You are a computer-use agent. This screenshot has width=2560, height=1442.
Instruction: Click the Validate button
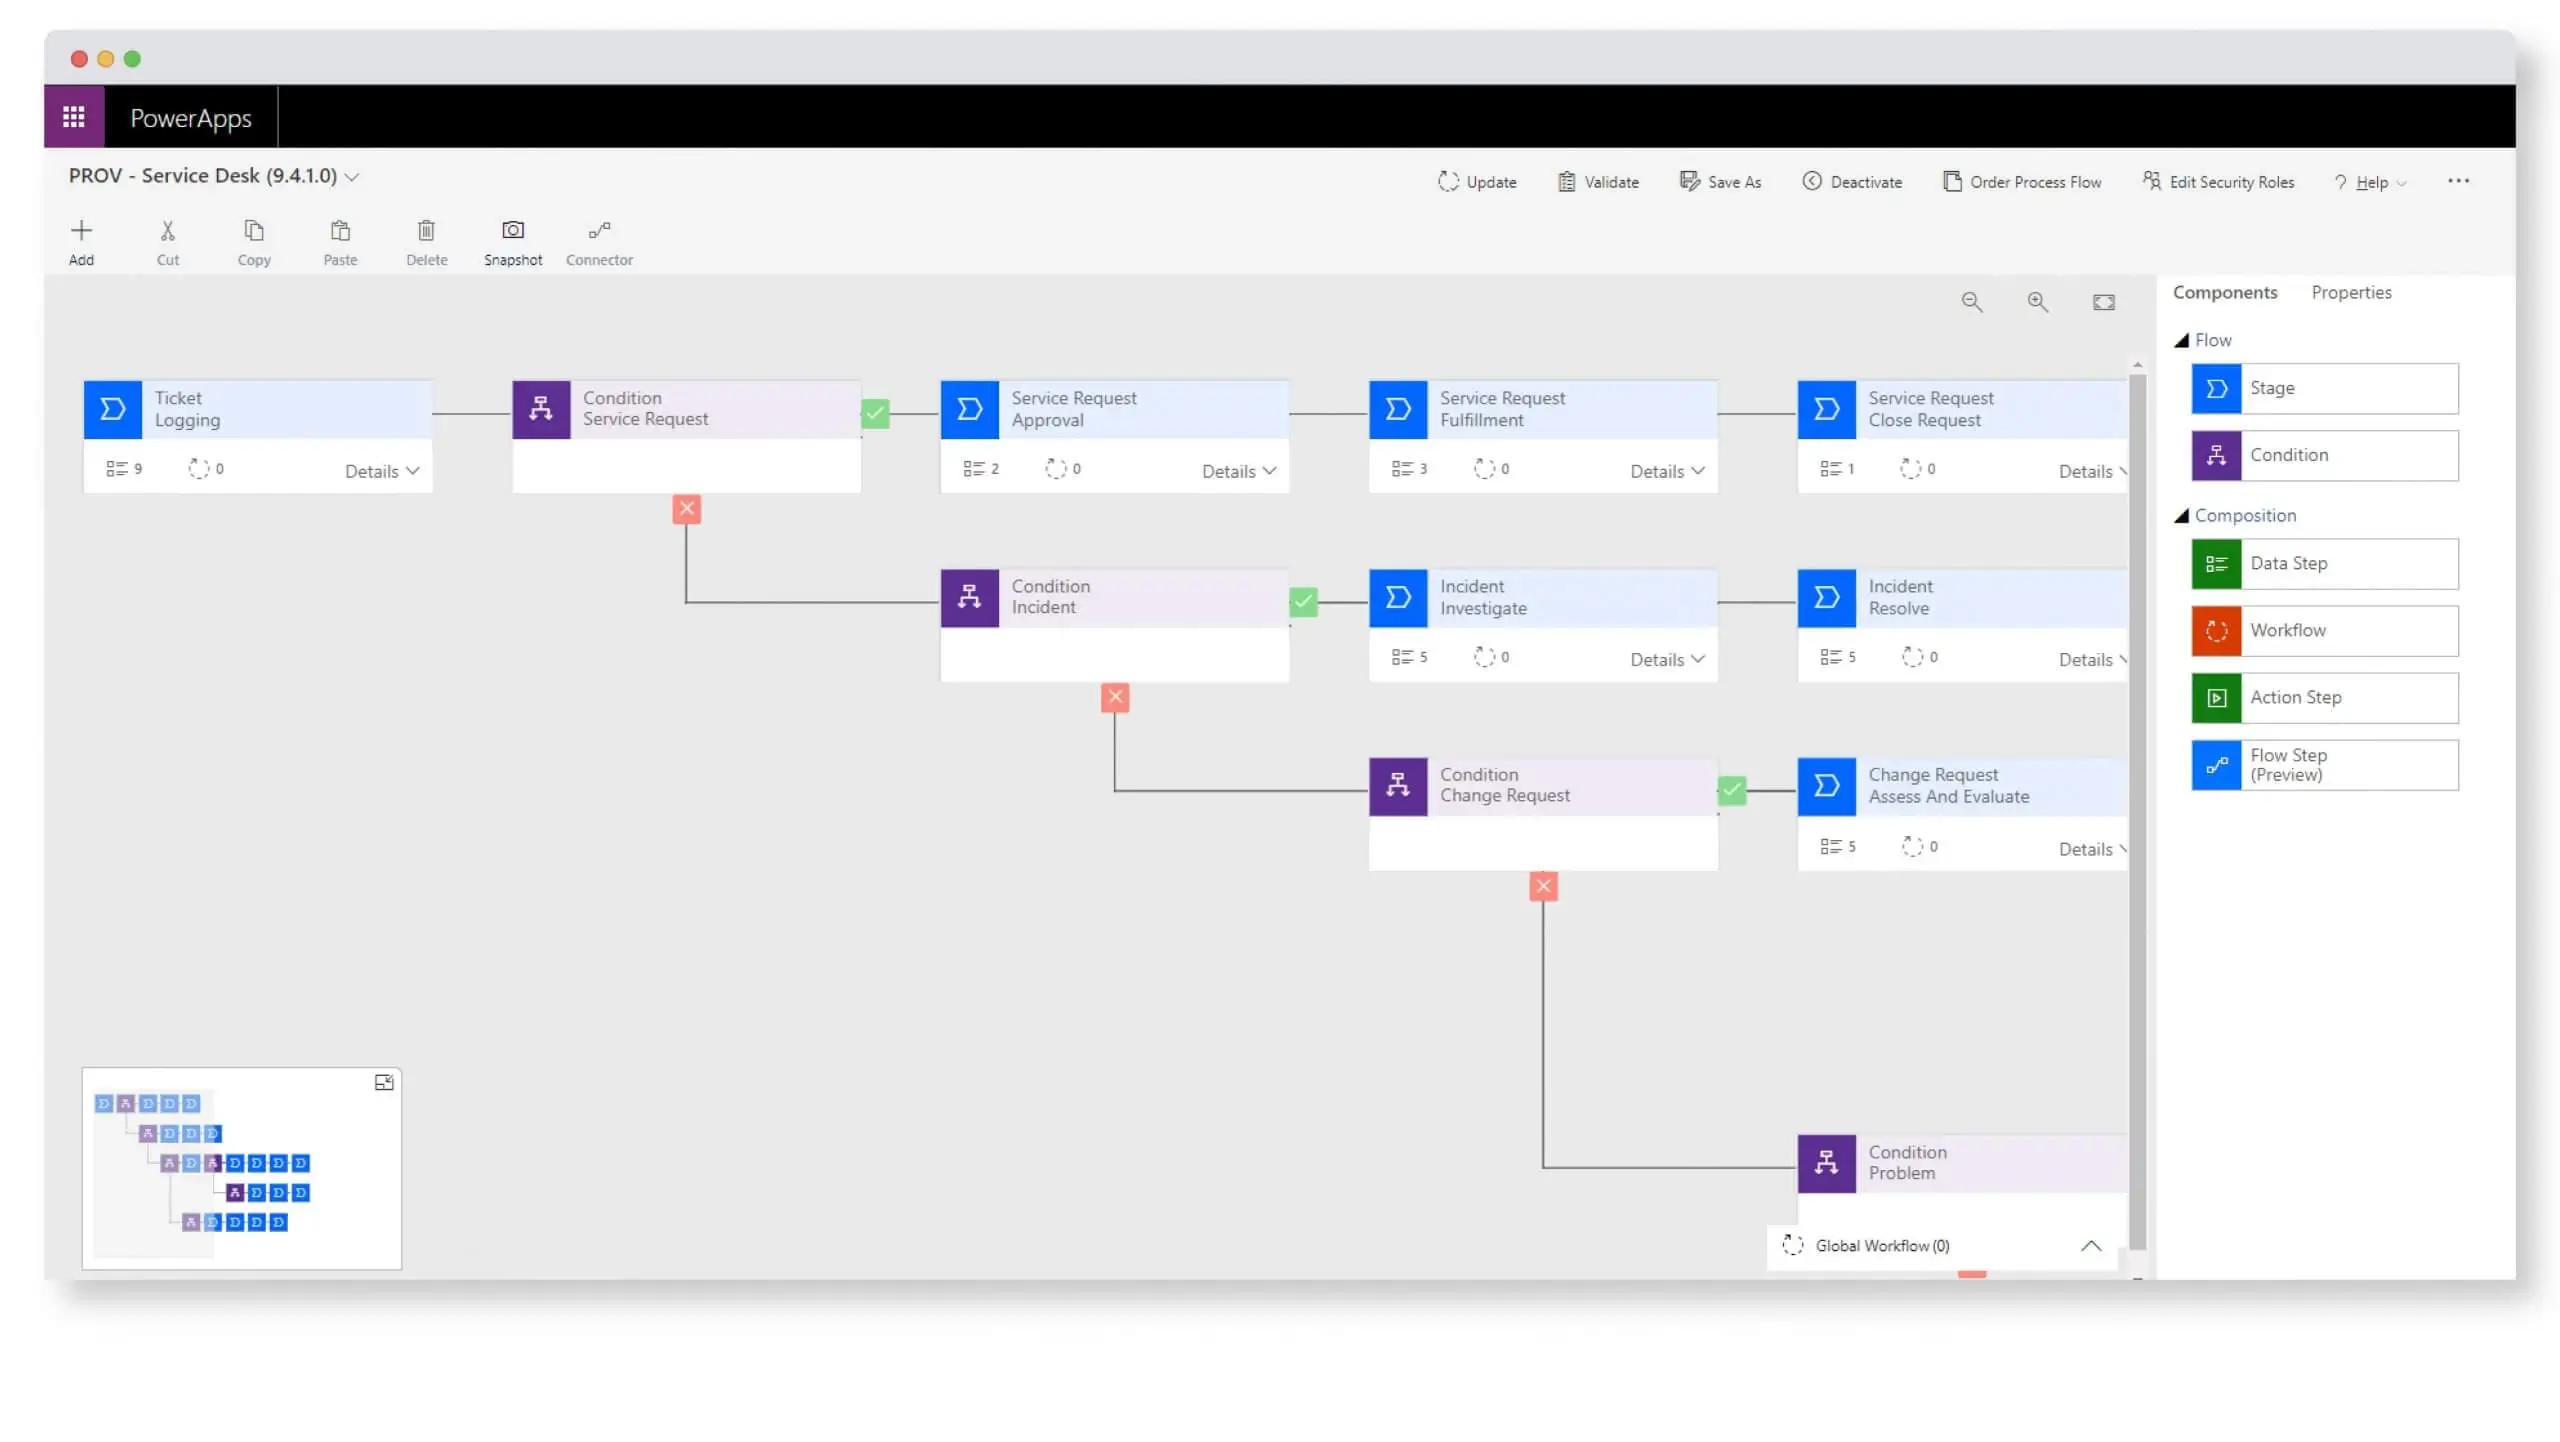click(x=1598, y=182)
